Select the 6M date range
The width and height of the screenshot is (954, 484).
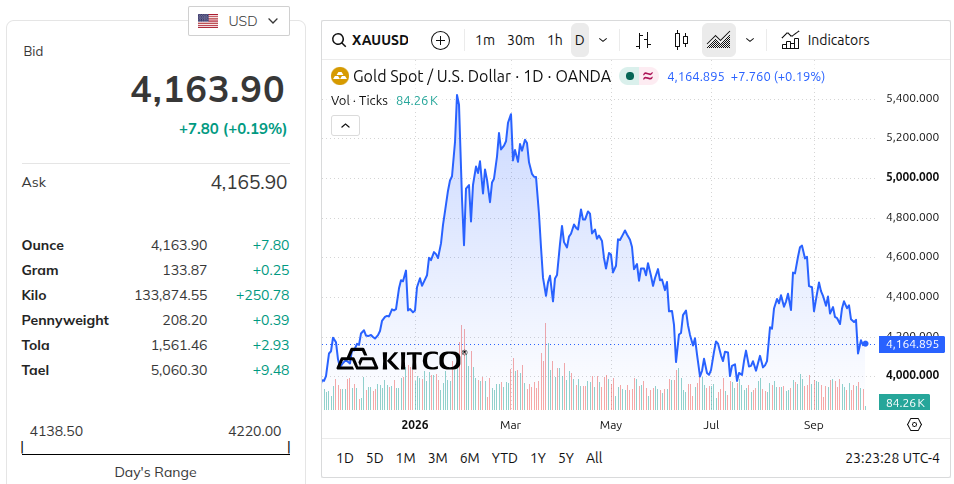(x=469, y=458)
